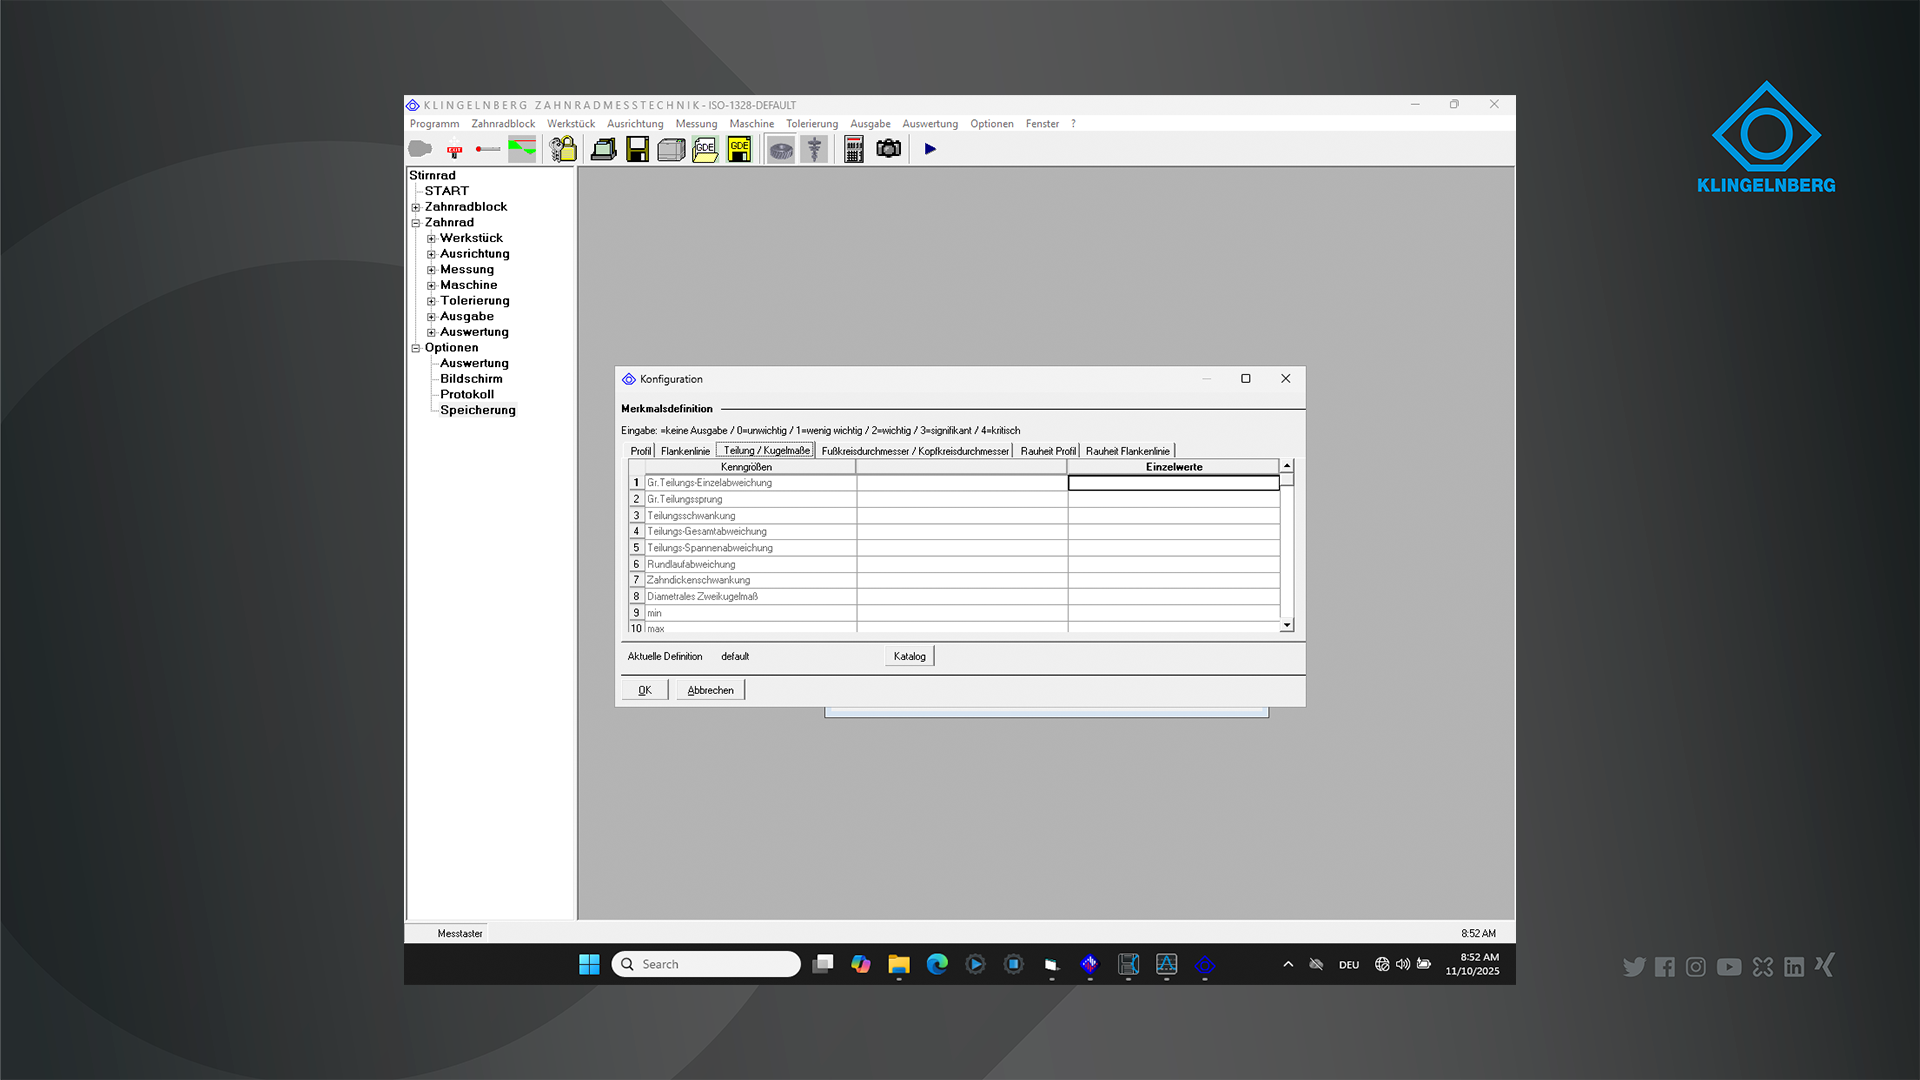
Task: Select Speicherung under Optionen
Action: coord(478,410)
